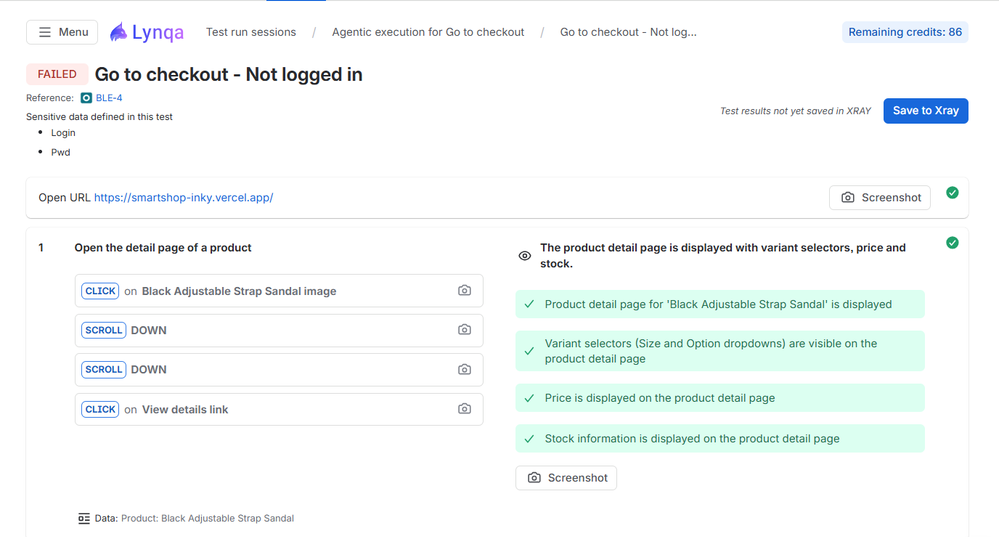Click the expected result text about variant selectors, price and stock
Image resolution: width=999 pixels, height=537 pixels.
pos(722,255)
